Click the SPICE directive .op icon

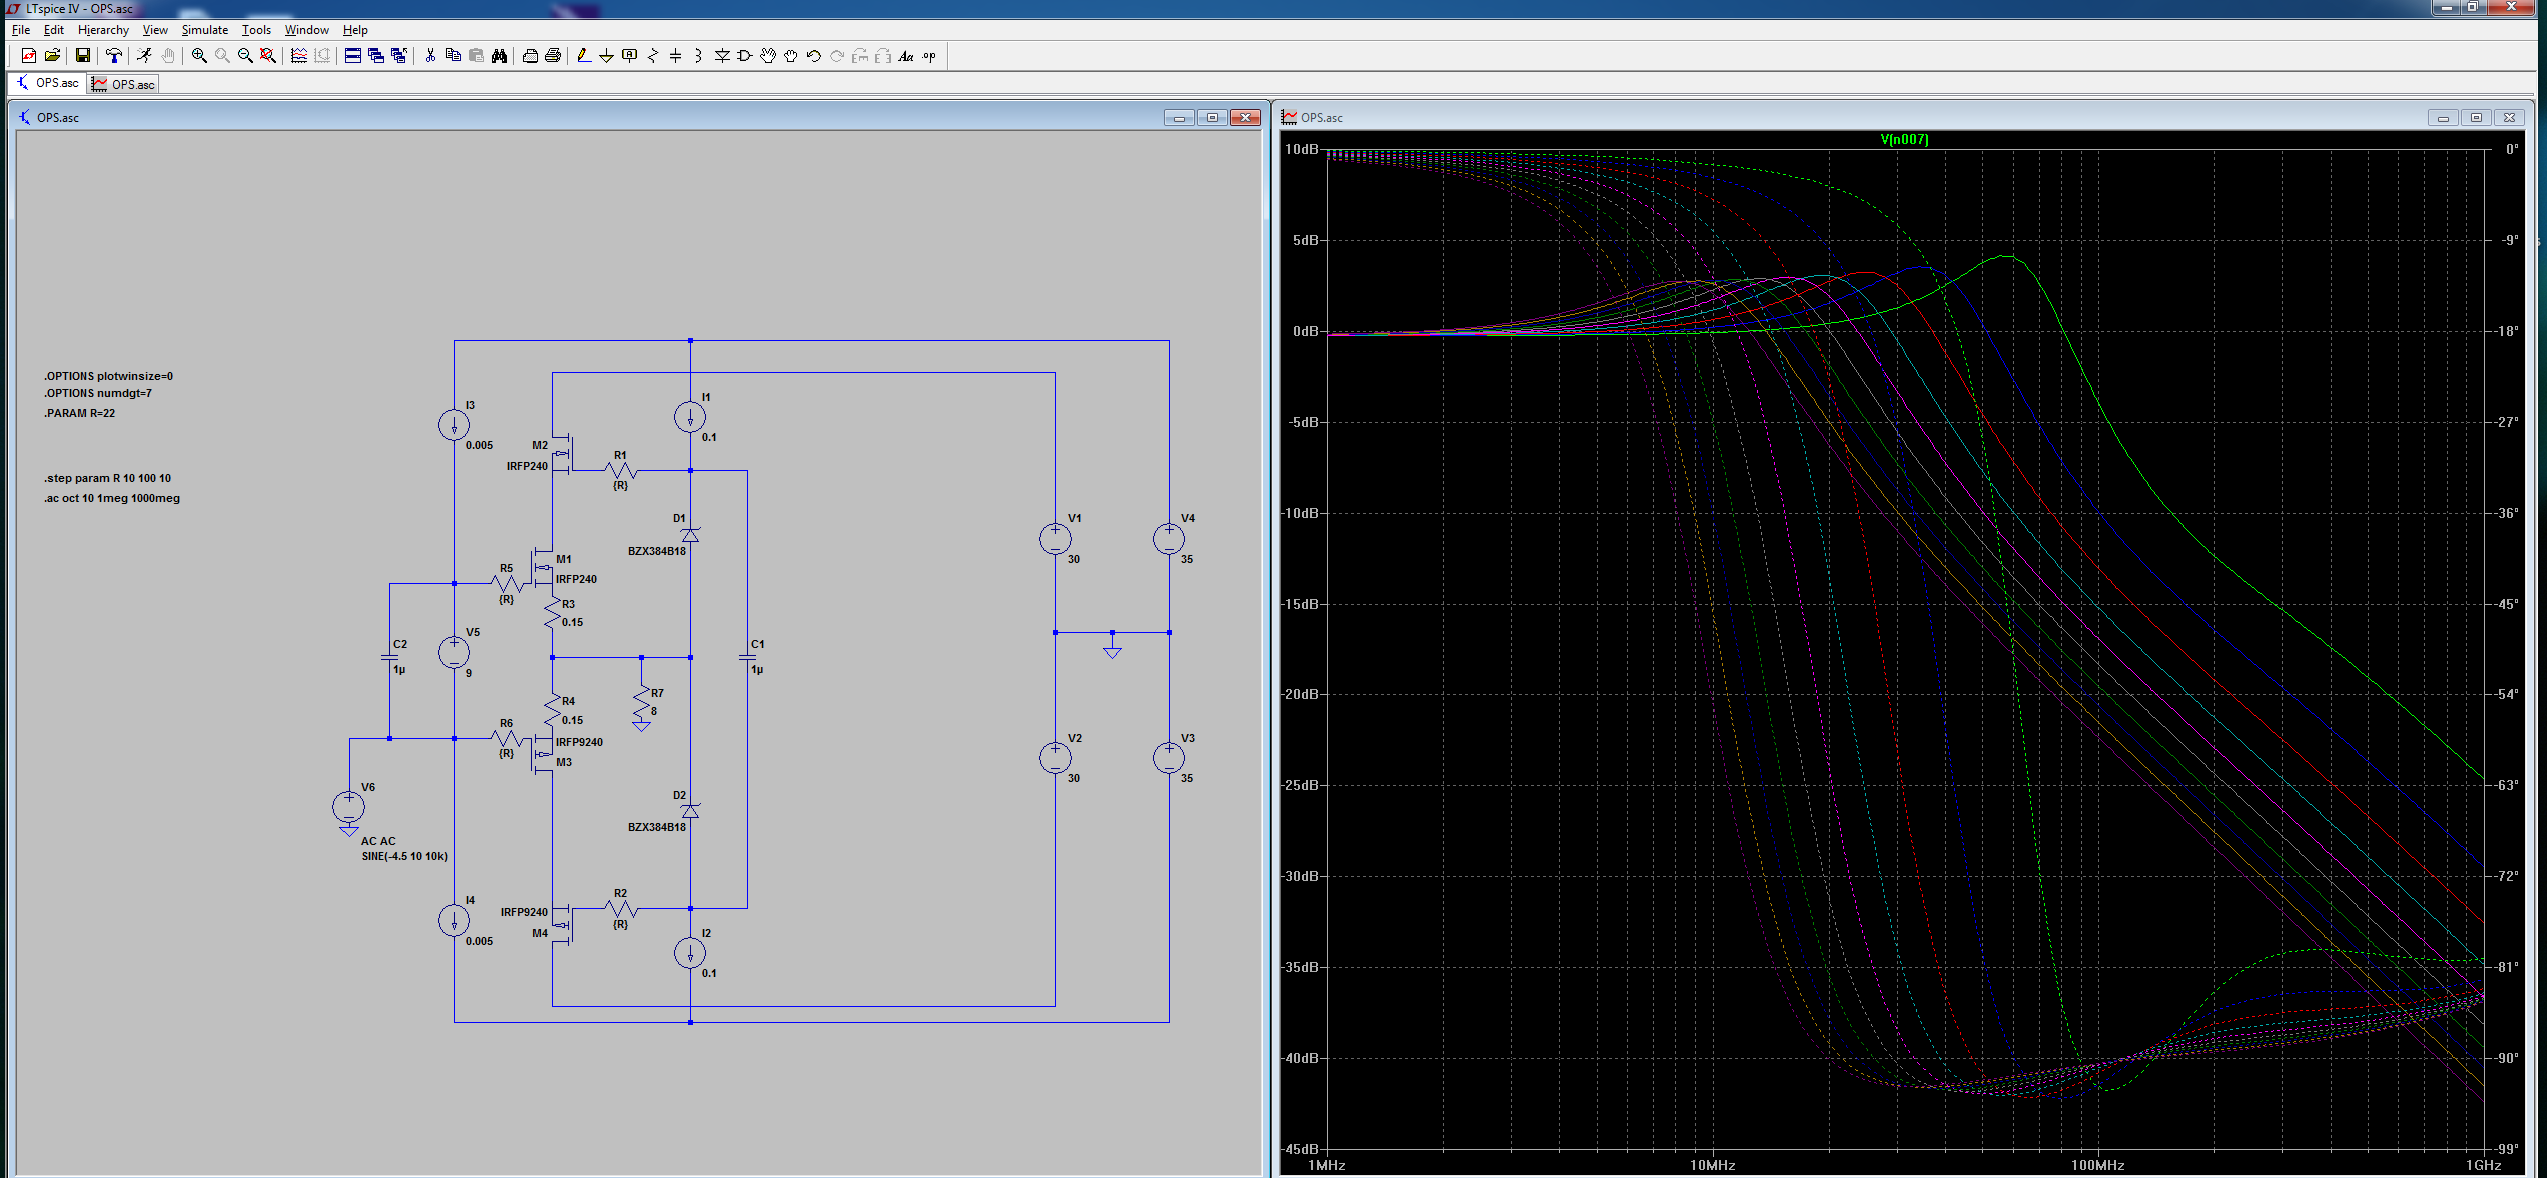click(929, 56)
